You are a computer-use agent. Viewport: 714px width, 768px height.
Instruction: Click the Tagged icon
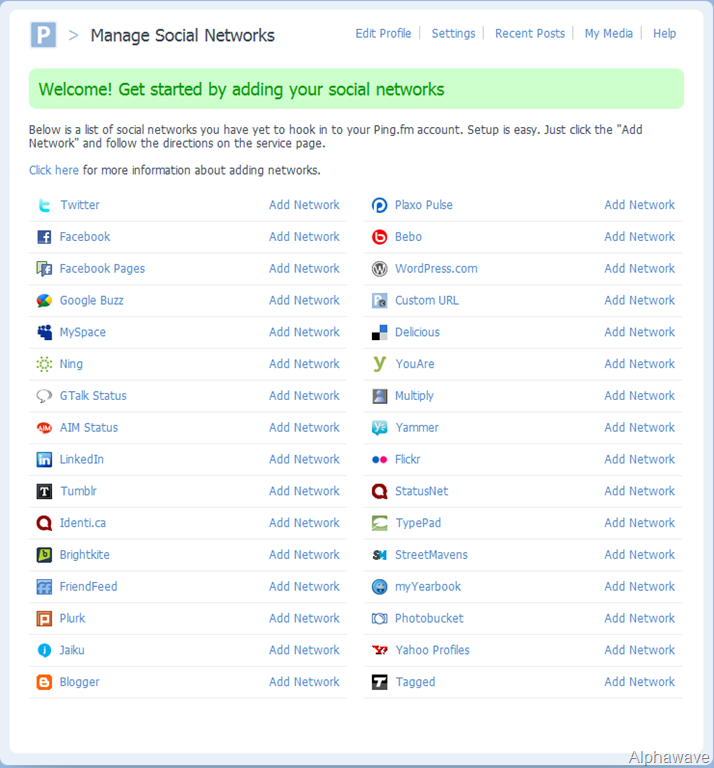pos(380,682)
